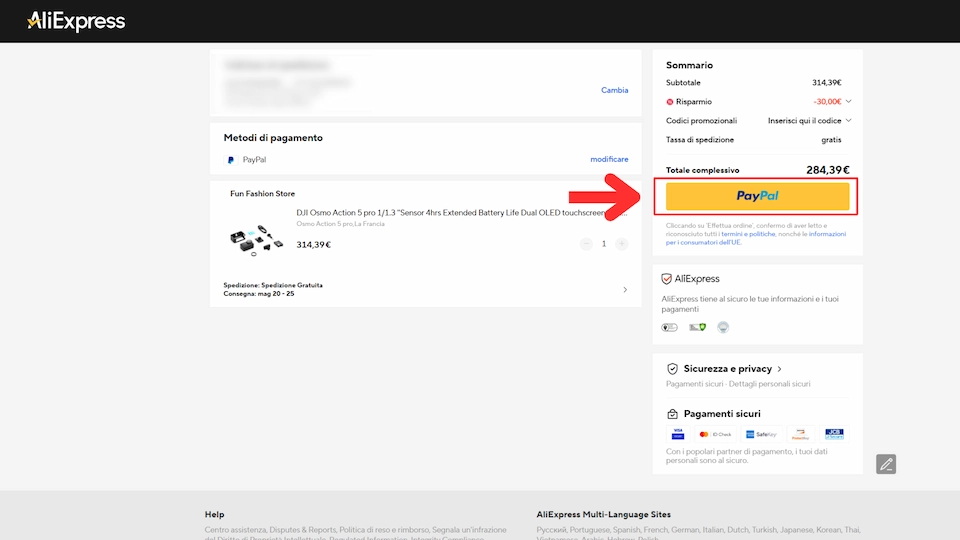Click the gratis shipping fee value
The image size is (960, 540).
click(831, 140)
